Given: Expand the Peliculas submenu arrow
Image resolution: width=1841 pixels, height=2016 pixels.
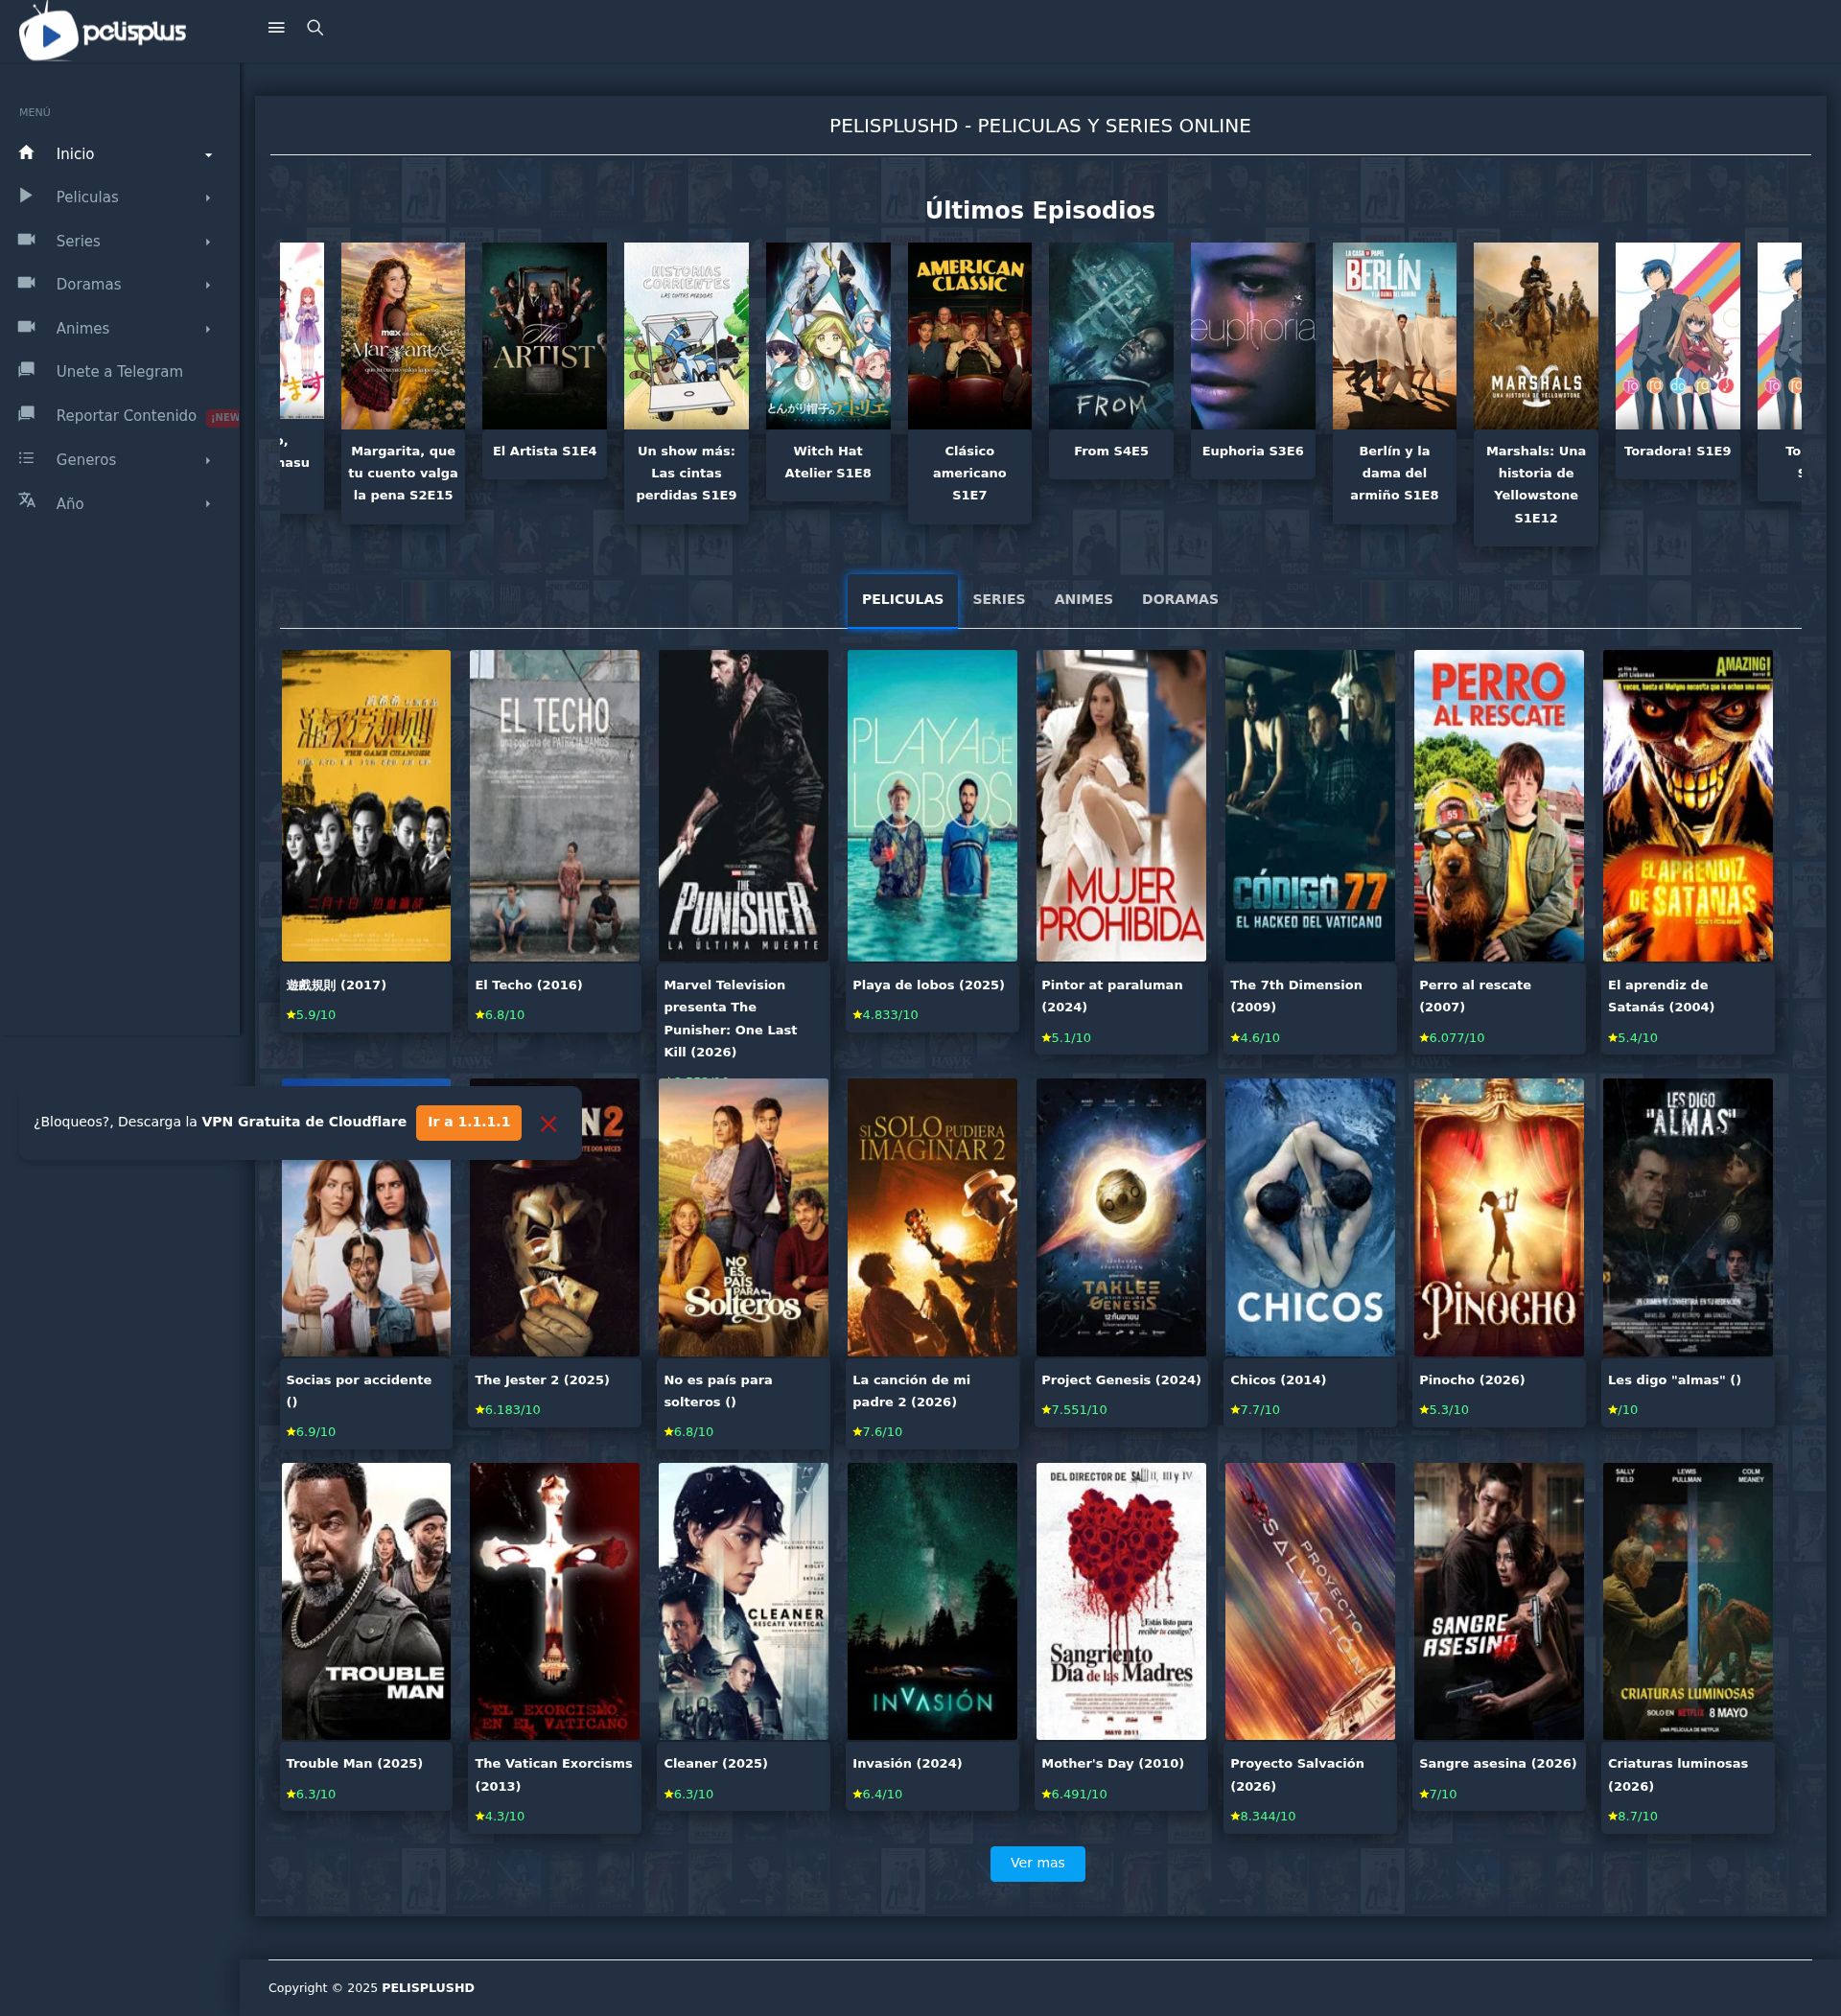Looking at the screenshot, I should coord(208,198).
